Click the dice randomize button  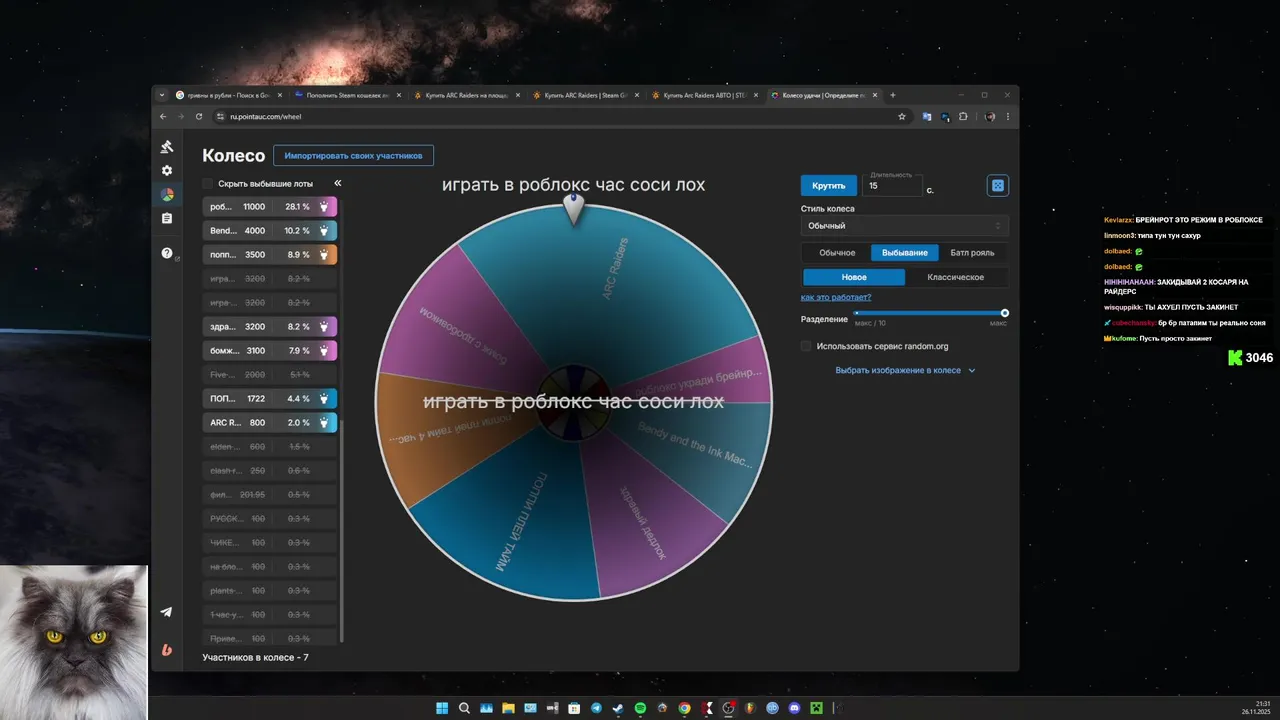997,185
